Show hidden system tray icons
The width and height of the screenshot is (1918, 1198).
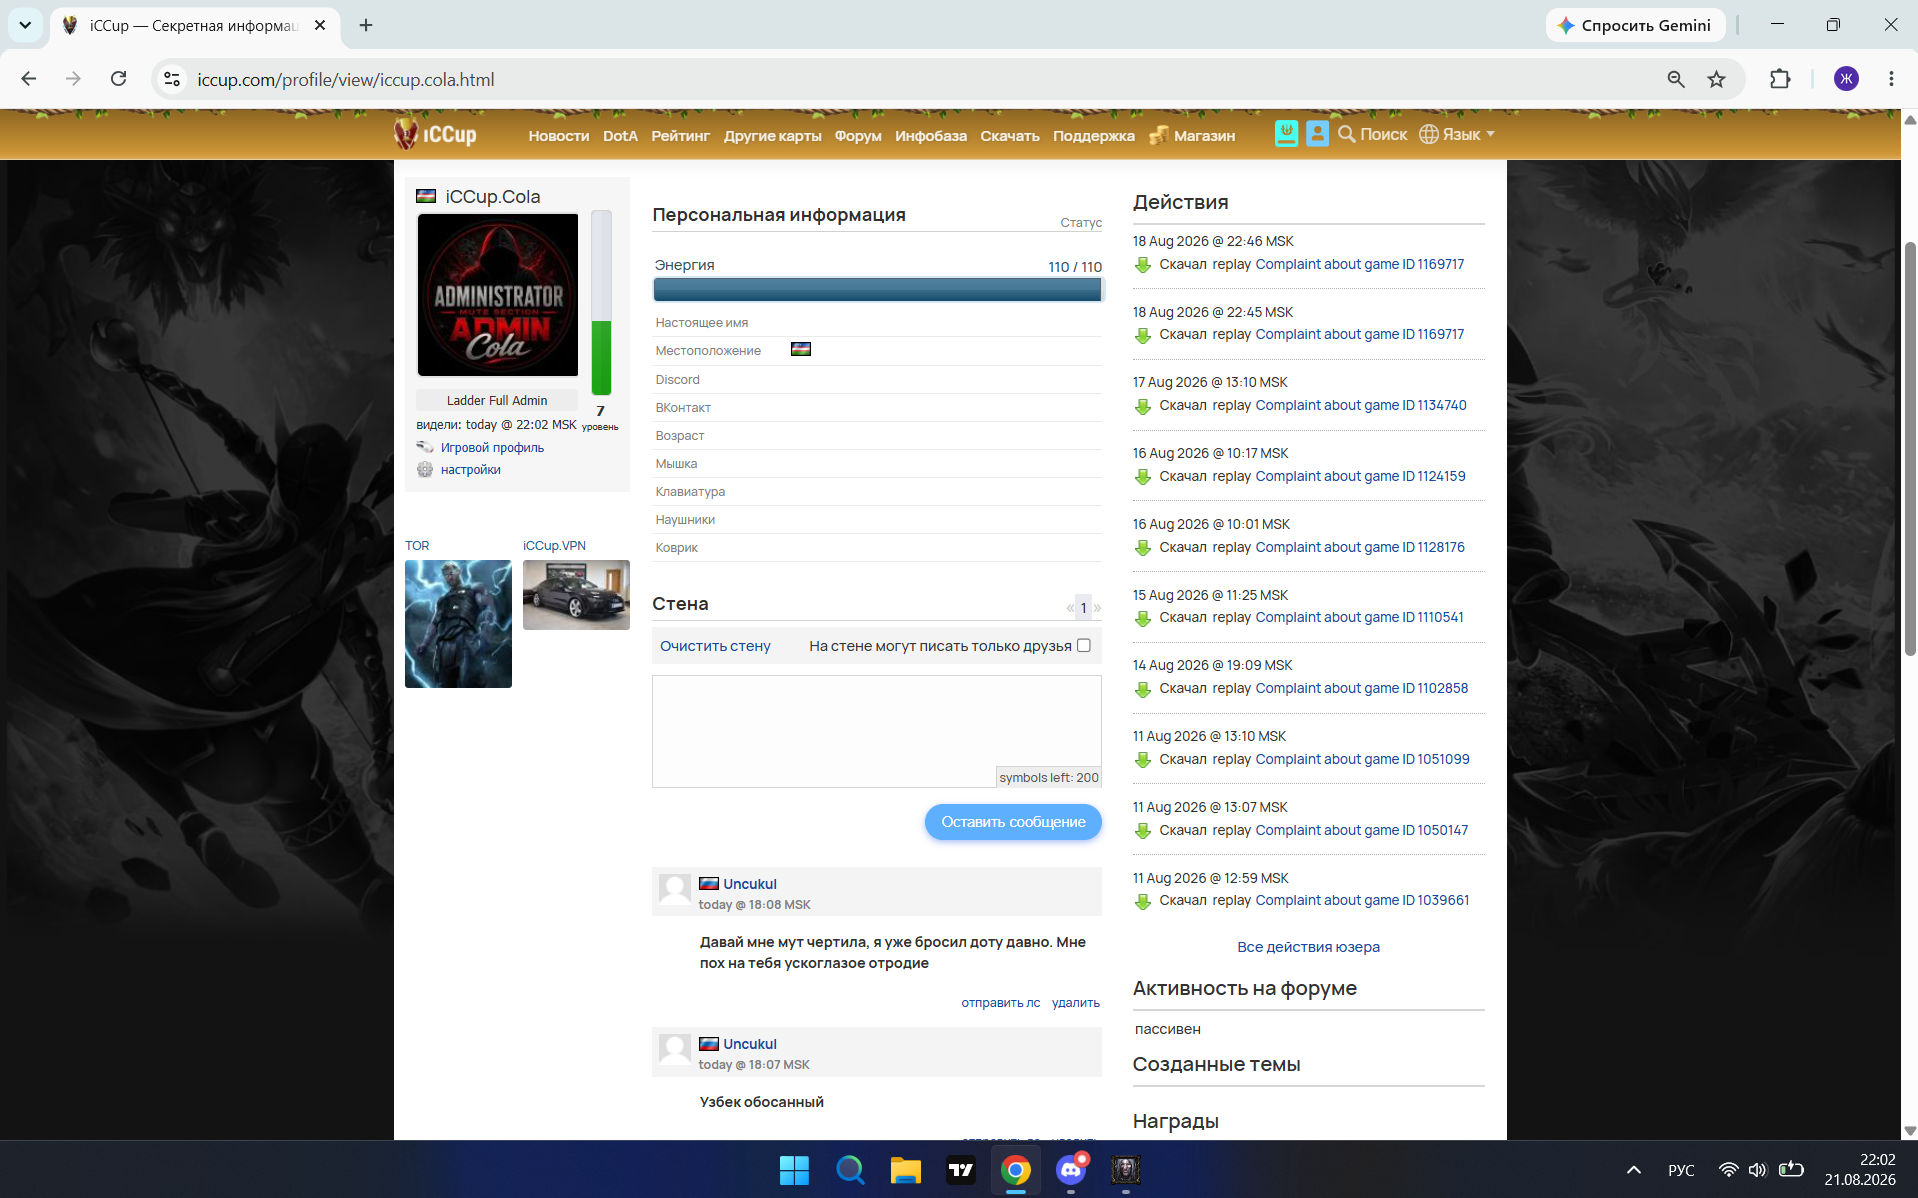click(x=1633, y=1170)
